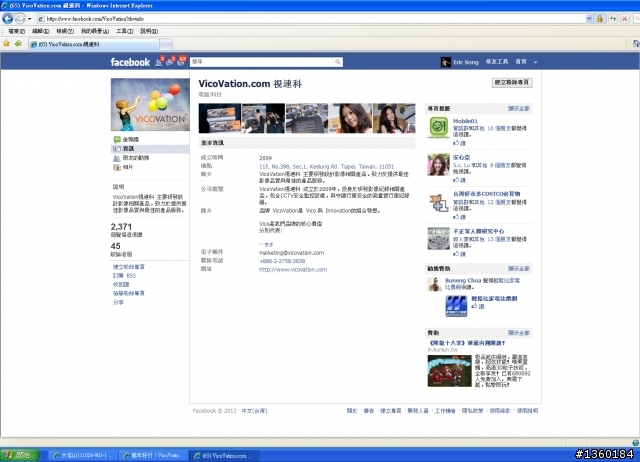
Task: Open the tools menu 工具
Action: [x=124, y=31]
